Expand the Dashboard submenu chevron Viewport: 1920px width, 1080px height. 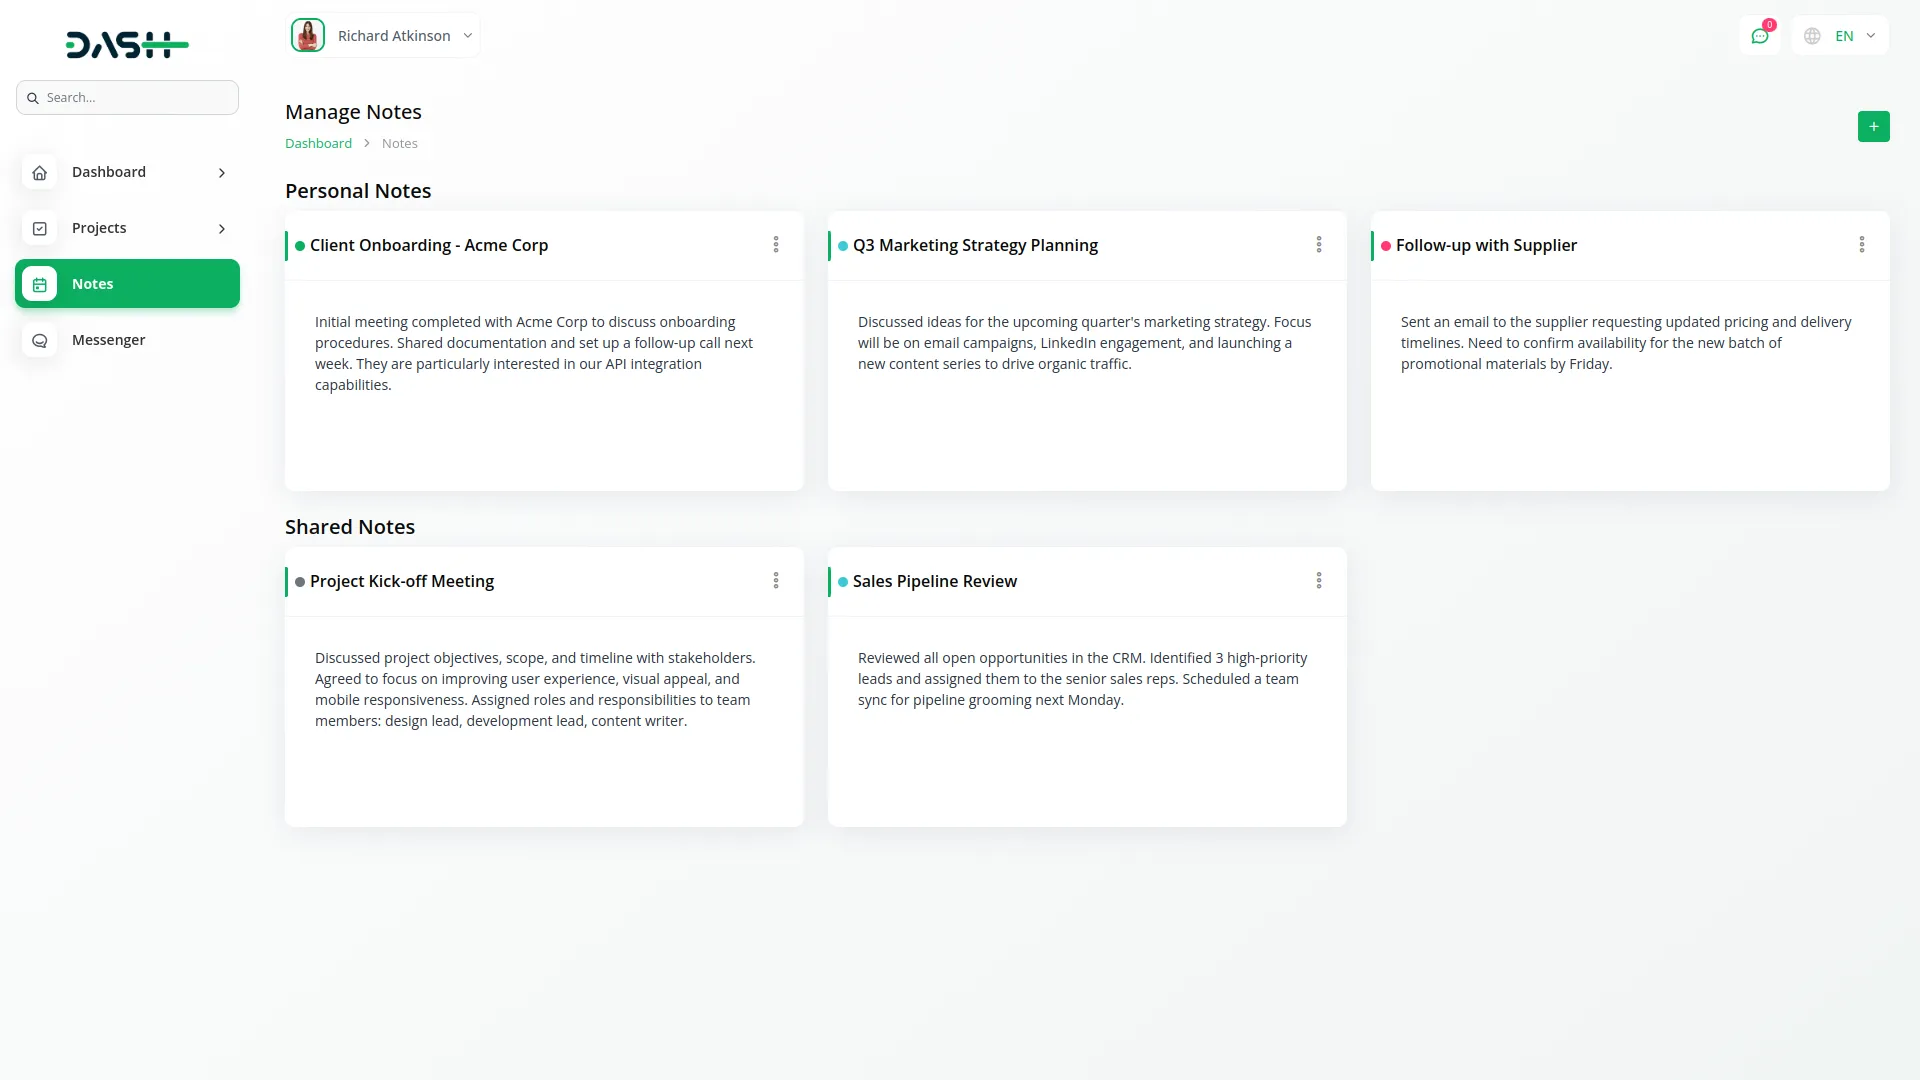pyautogui.click(x=222, y=173)
